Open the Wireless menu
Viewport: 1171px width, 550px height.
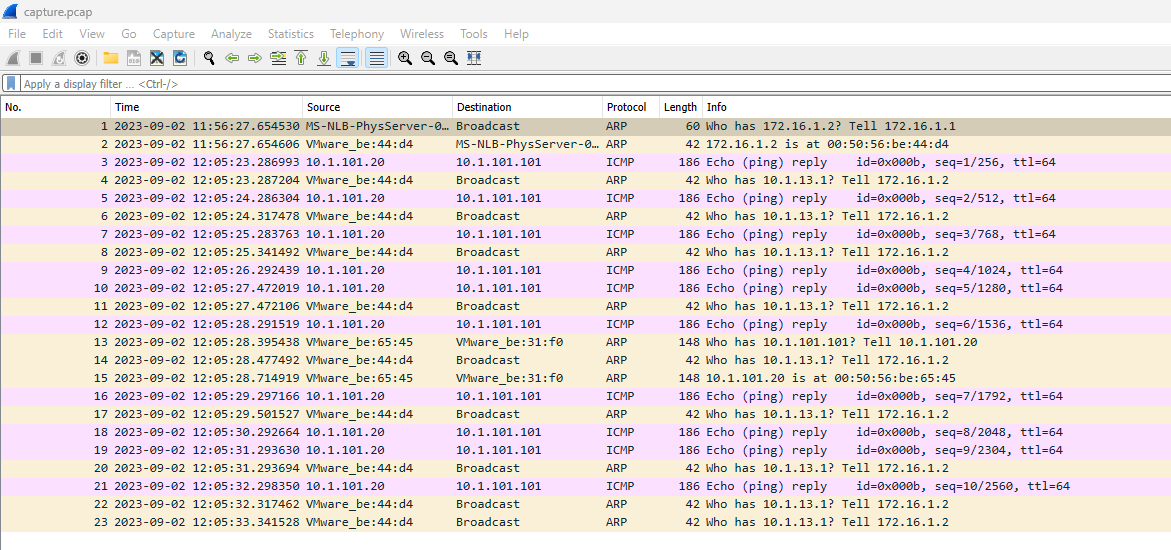pos(422,34)
